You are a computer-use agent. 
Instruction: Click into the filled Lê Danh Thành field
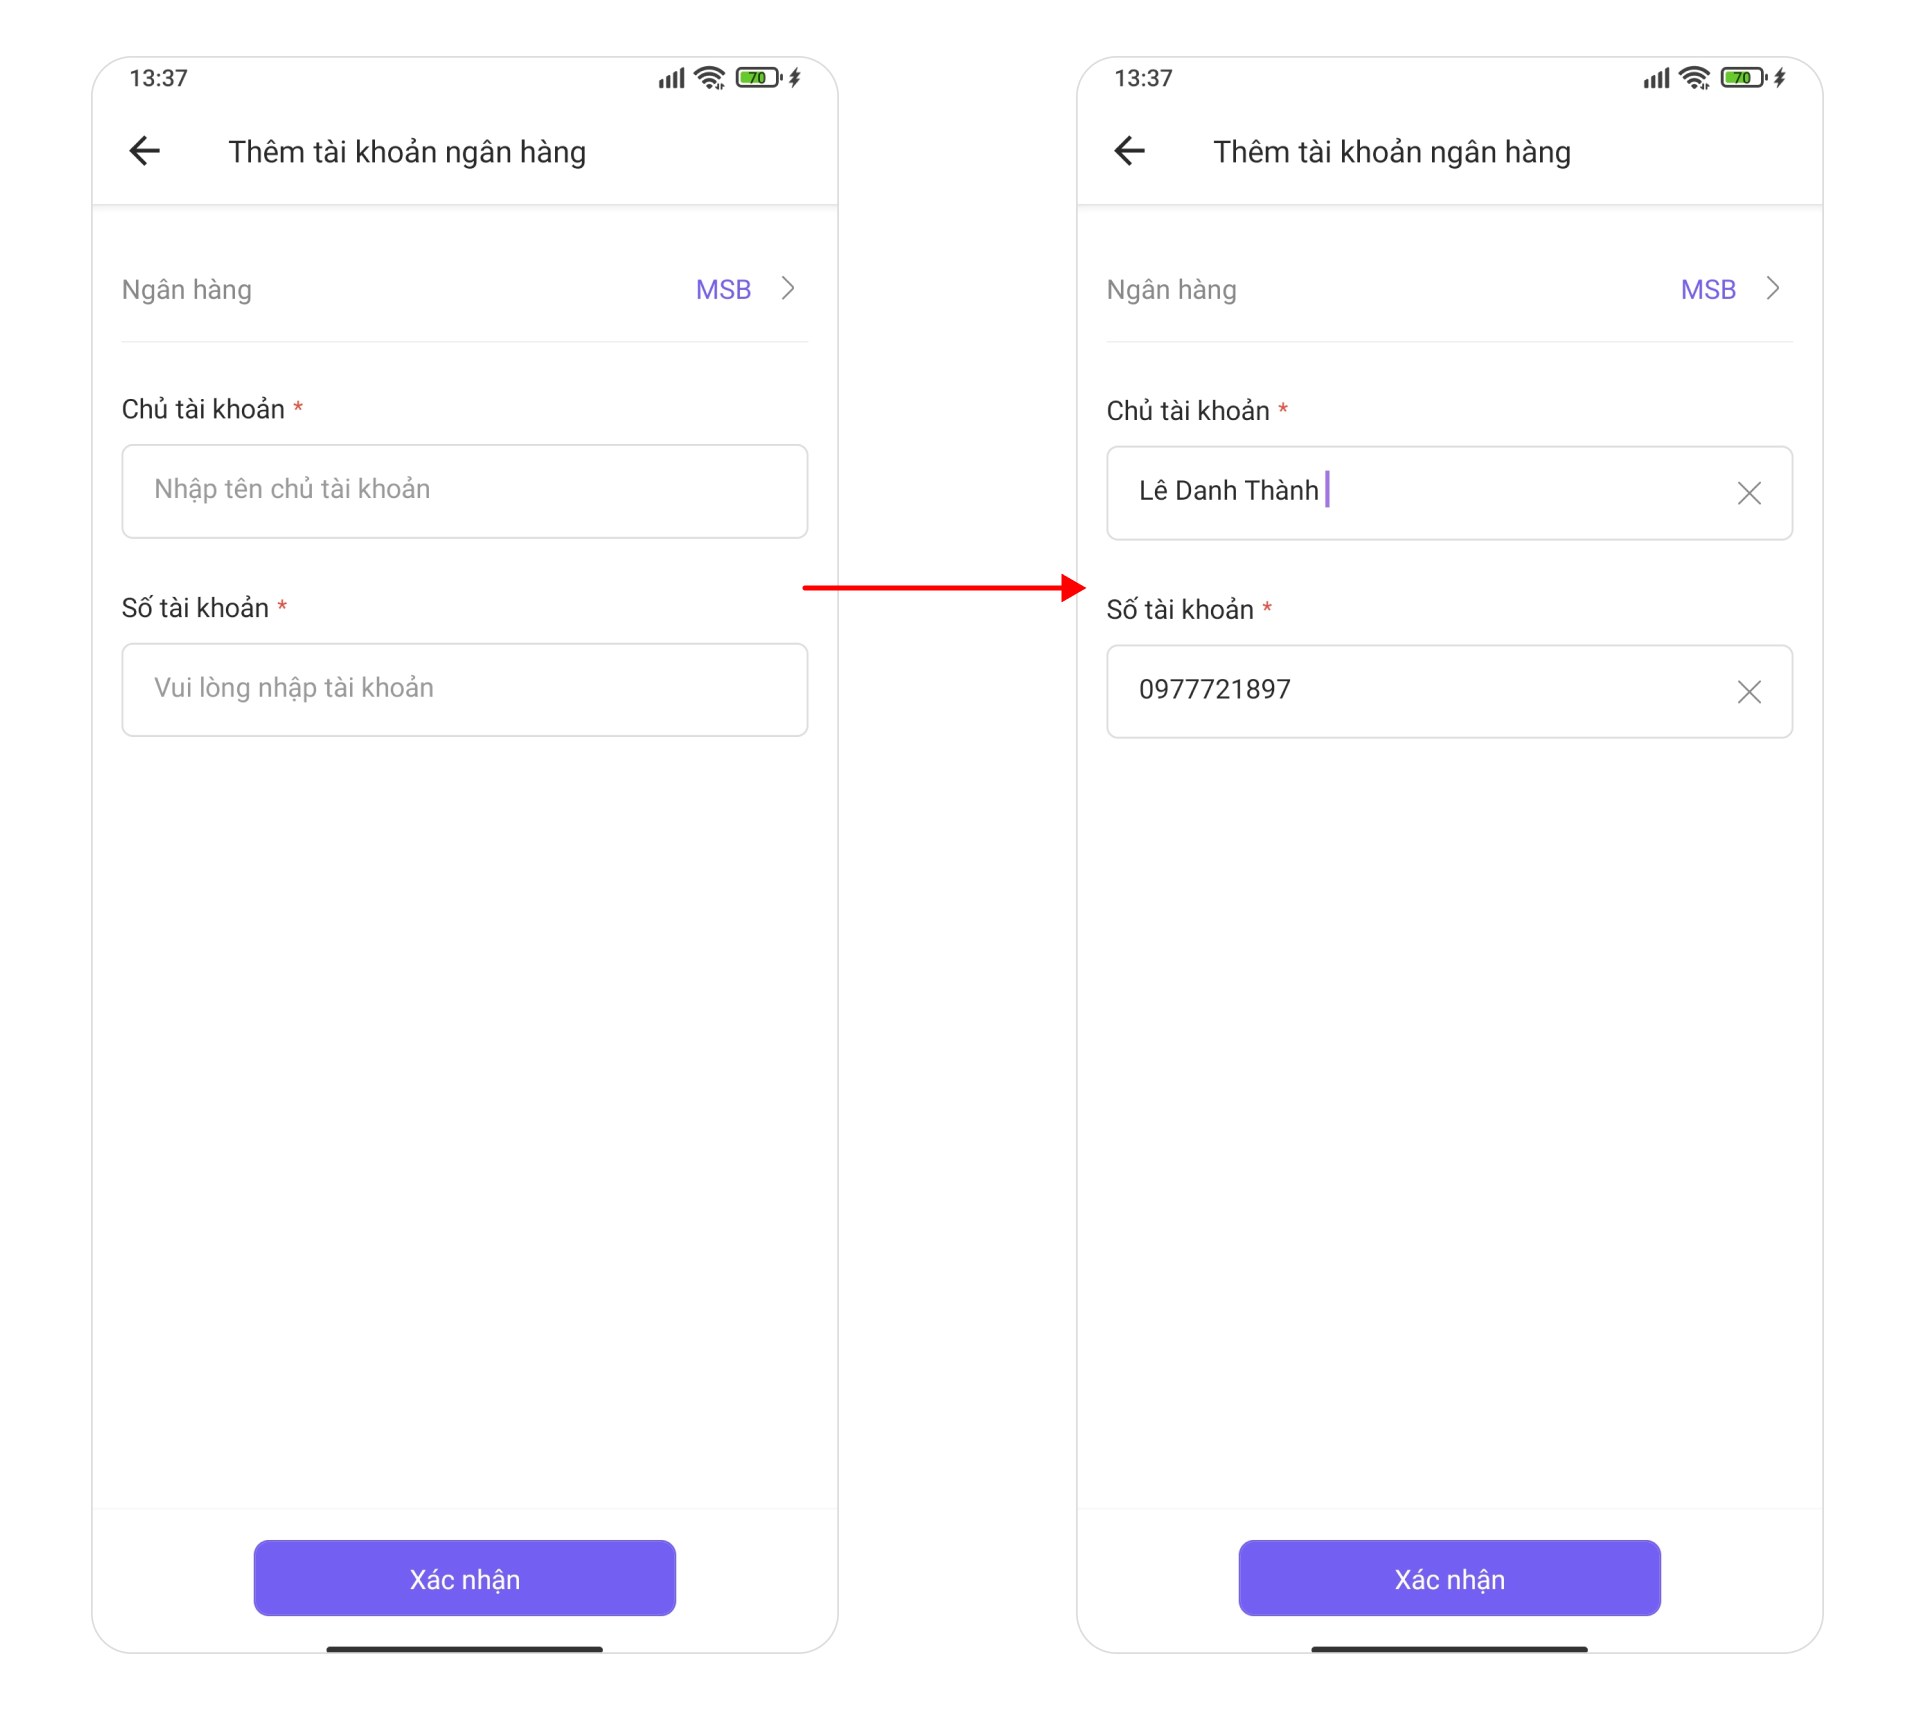tap(1420, 493)
